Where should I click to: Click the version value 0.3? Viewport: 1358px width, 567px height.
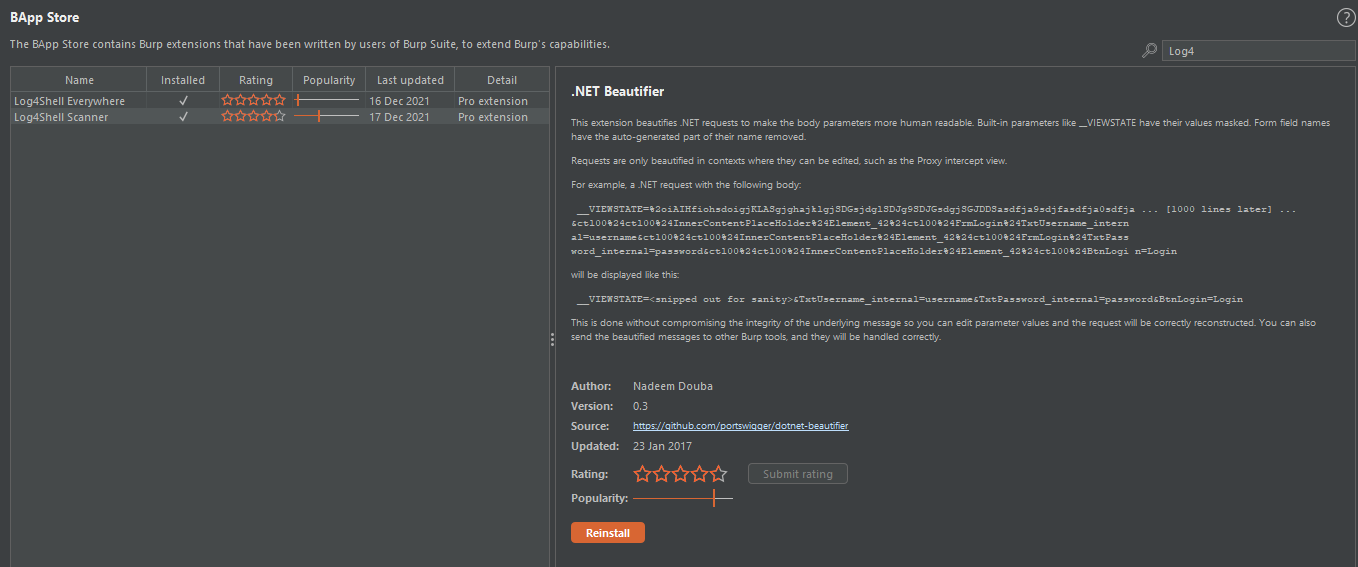[x=641, y=406]
